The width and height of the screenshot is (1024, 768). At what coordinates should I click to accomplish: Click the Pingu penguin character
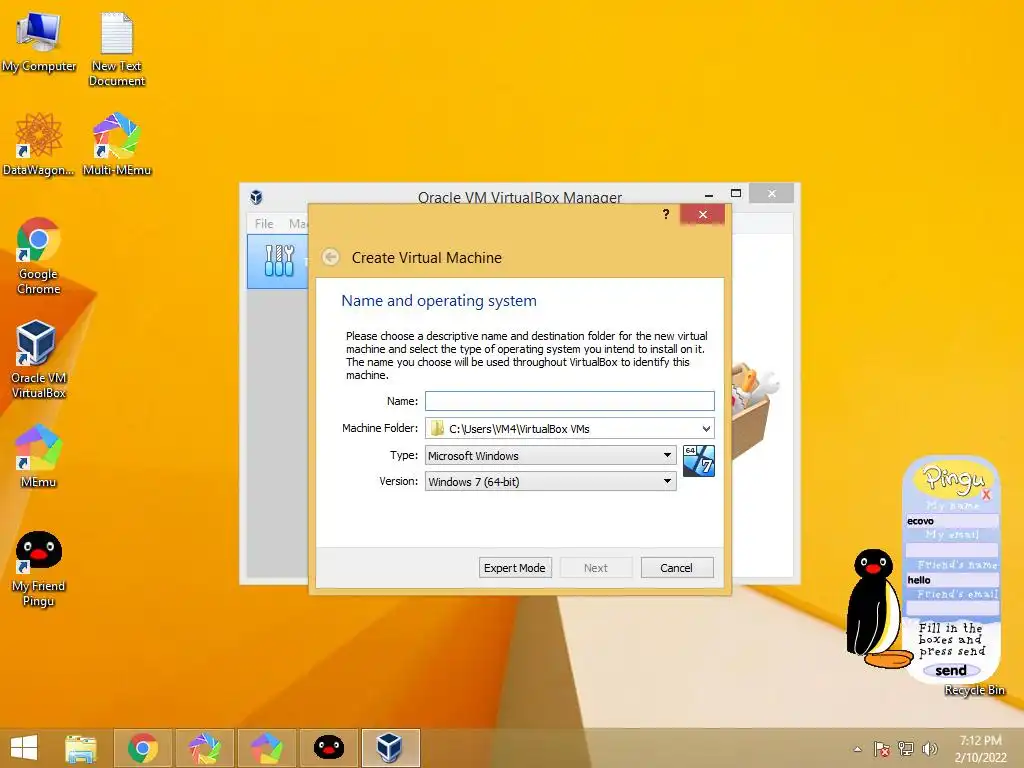(877, 609)
